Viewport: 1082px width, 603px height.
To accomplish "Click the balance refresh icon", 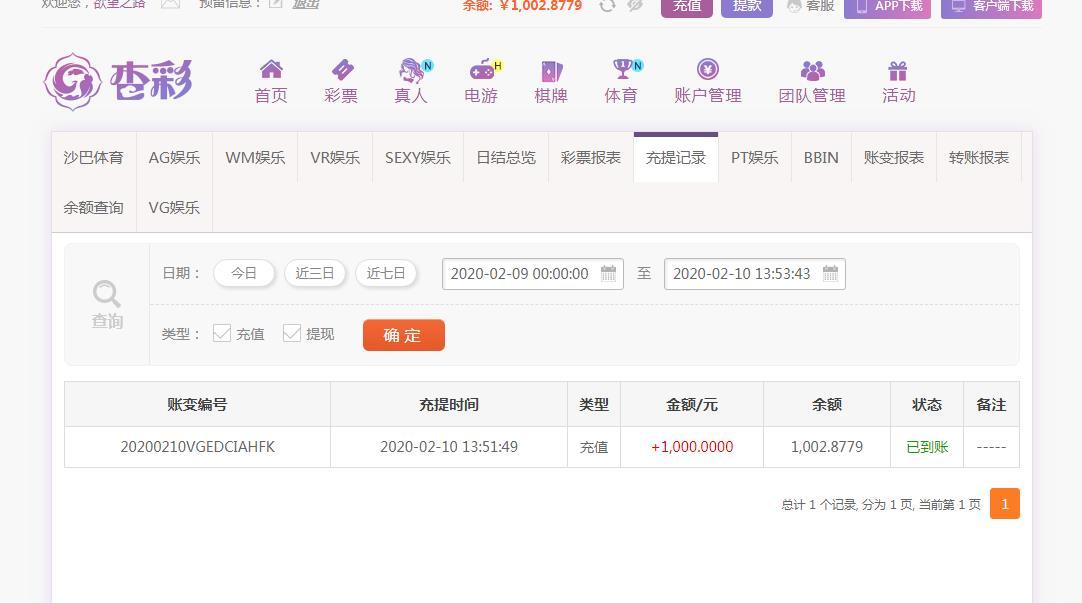I will click(607, 6).
